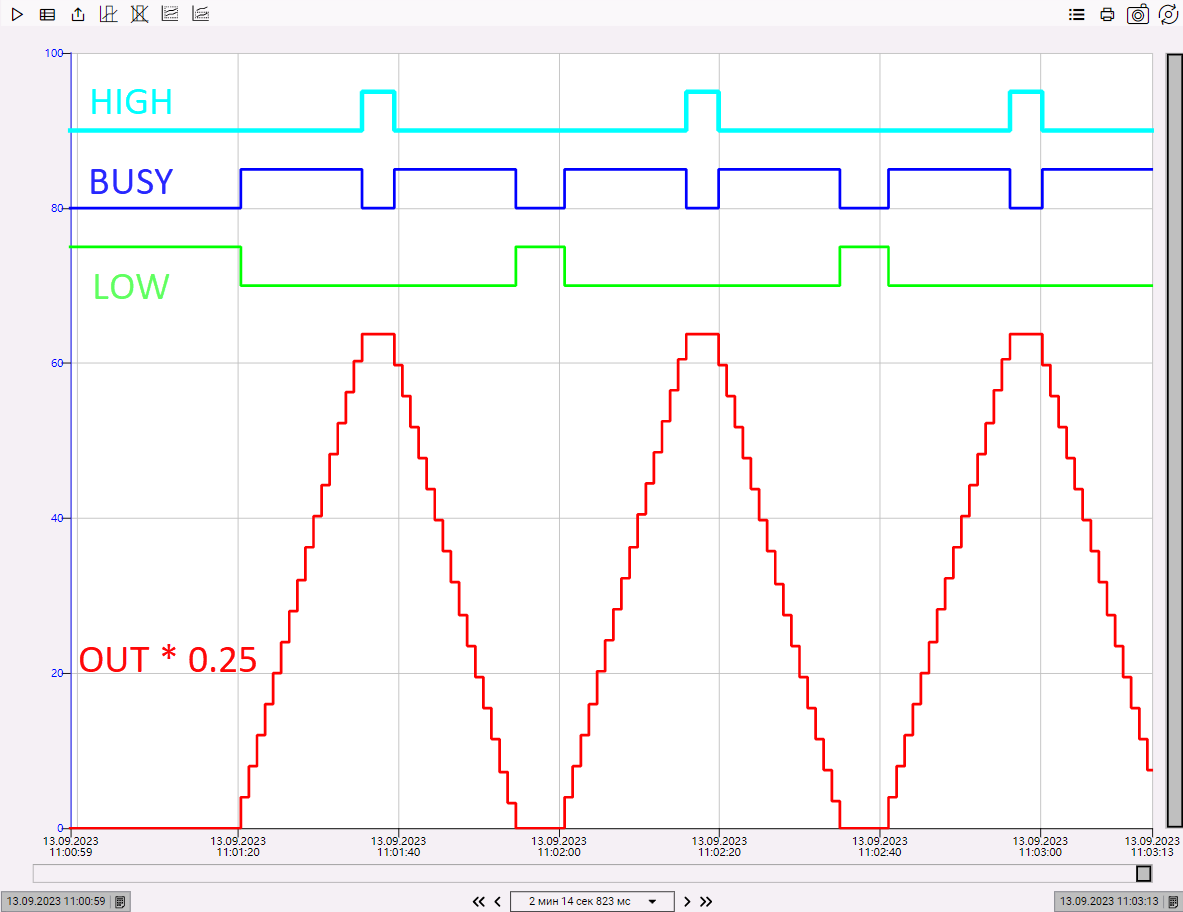Click the horizontal timeline scrollbar below the chart

coord(590,873)
